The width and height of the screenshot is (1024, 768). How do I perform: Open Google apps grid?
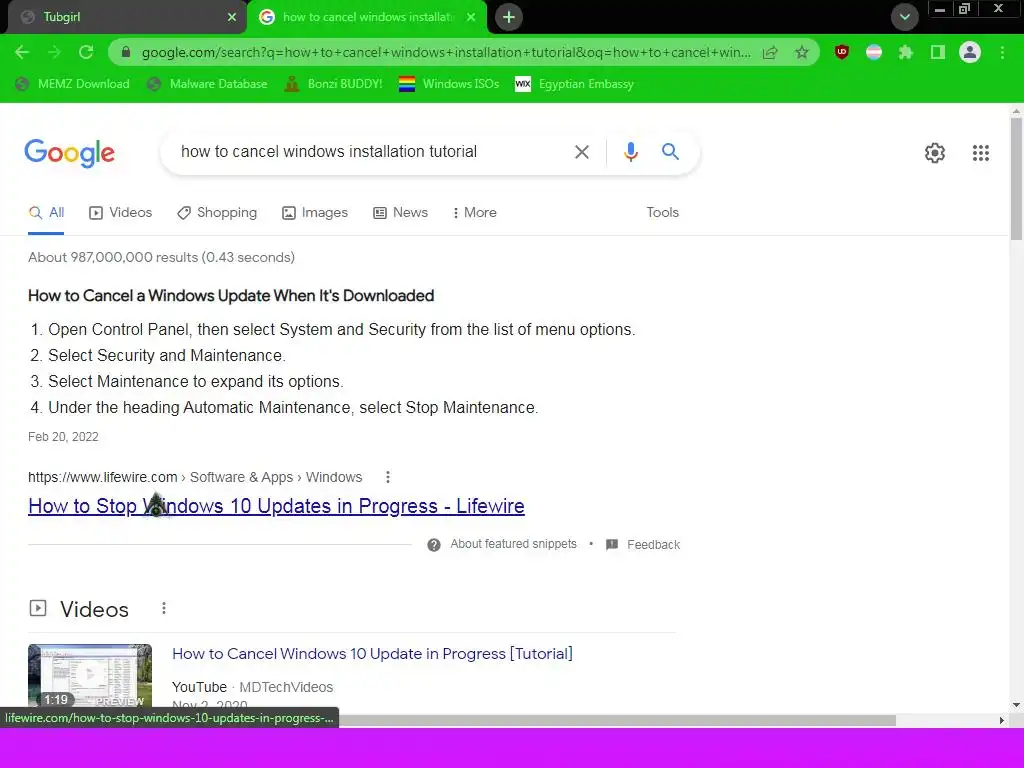980,153
